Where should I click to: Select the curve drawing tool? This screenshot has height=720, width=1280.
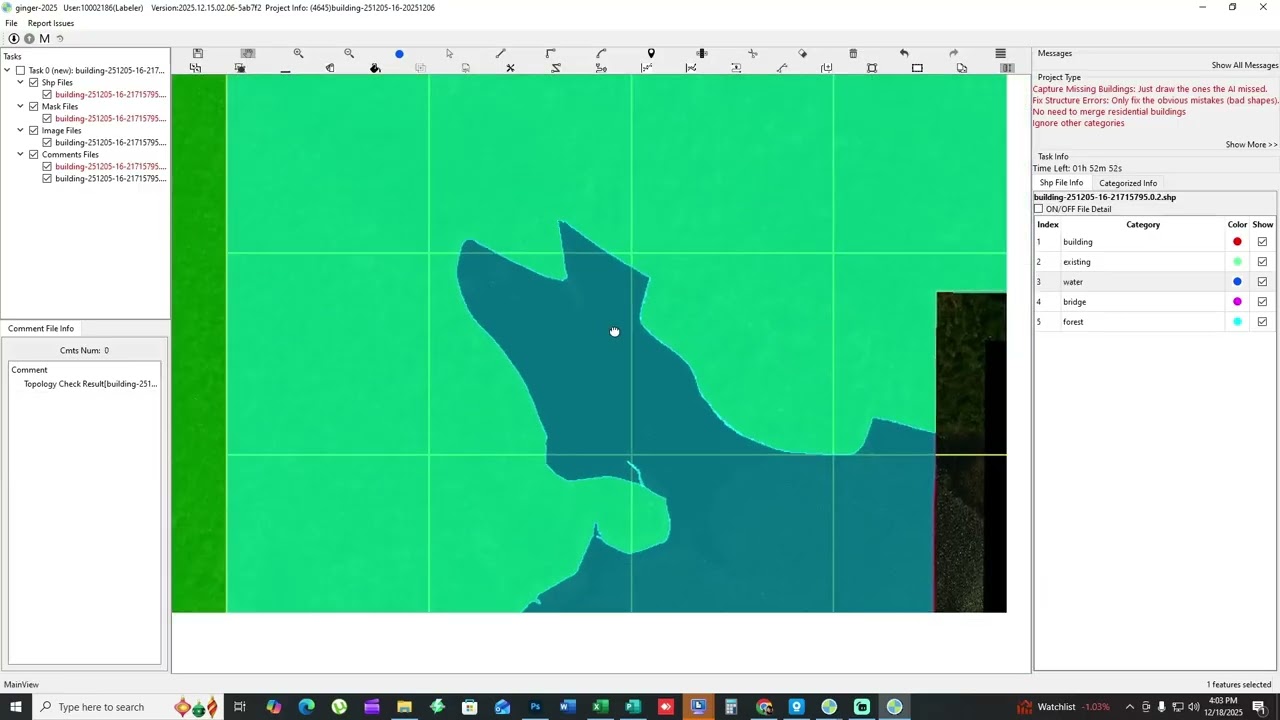tap(601, 53)
